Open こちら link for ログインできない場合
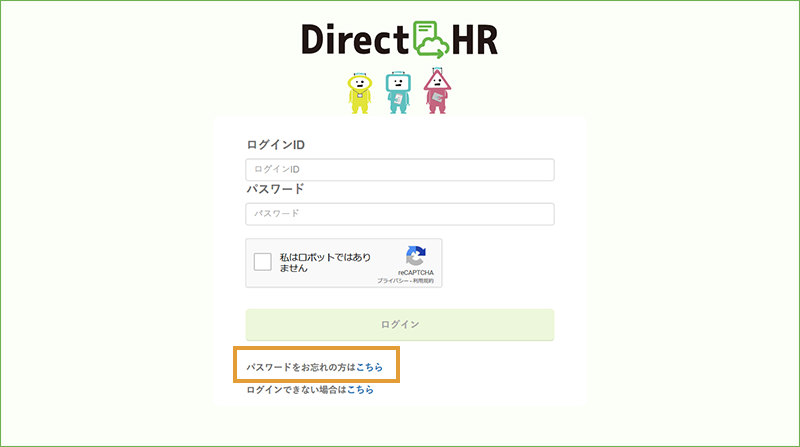Image resolution: width=800 pixels, height=447 pixels. click(360, 390)
